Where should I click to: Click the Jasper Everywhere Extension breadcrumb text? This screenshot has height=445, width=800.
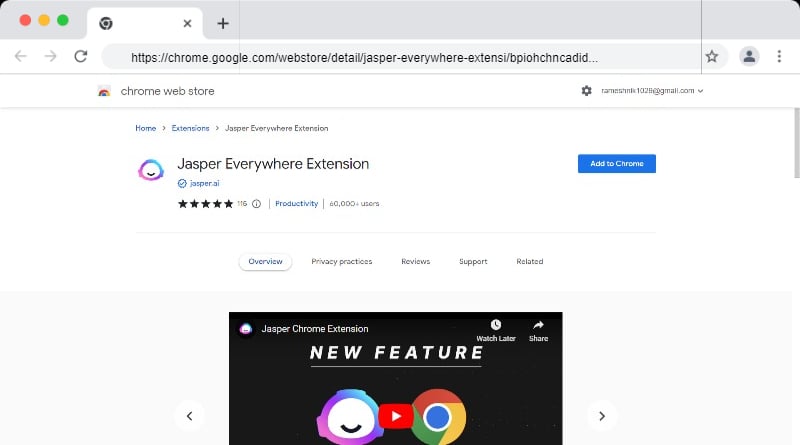277,128
